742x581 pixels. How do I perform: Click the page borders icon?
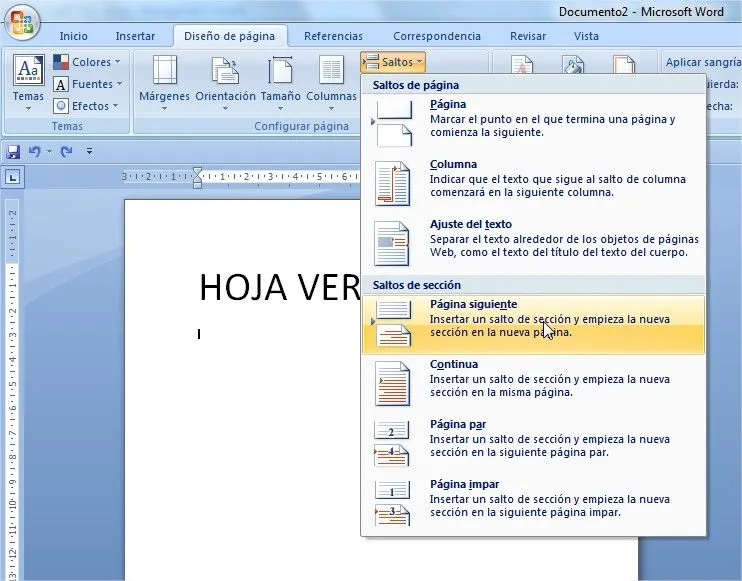tap(624, 64)
